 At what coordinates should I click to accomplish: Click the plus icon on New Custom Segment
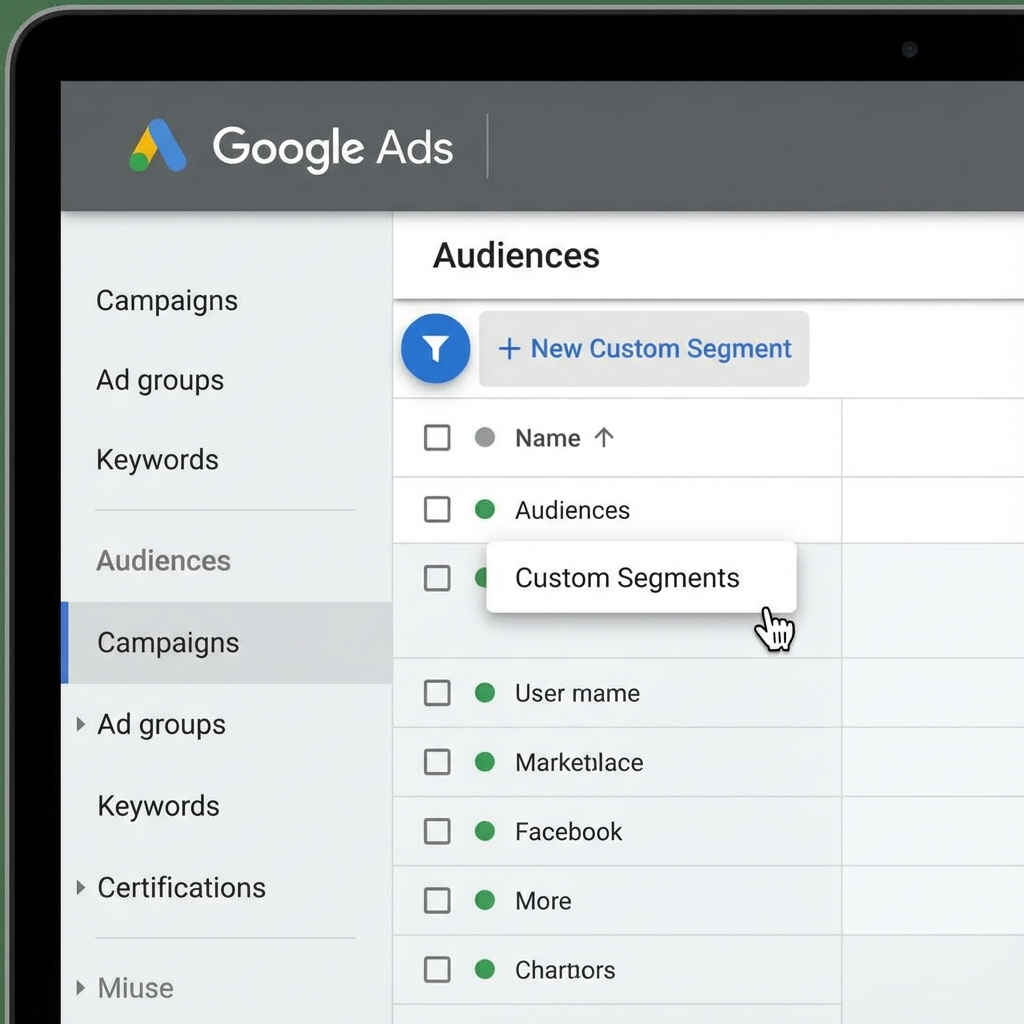(x=511, y=348)
